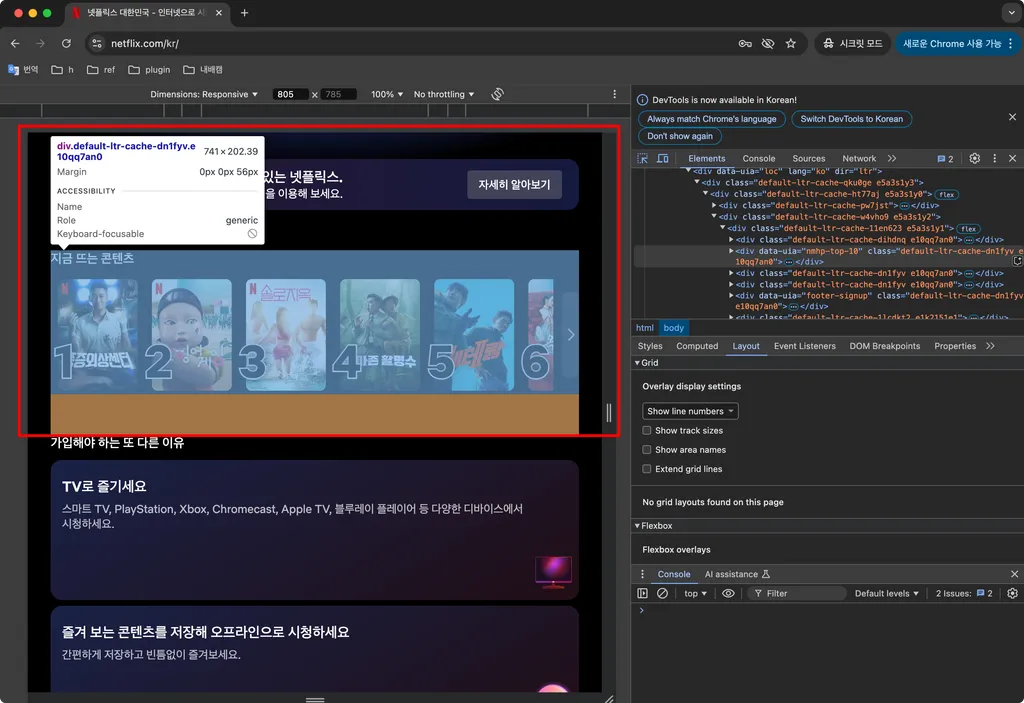
Task: Click the 새로운 Chrome 사용 가능 button
Action: tap(952, 43)
